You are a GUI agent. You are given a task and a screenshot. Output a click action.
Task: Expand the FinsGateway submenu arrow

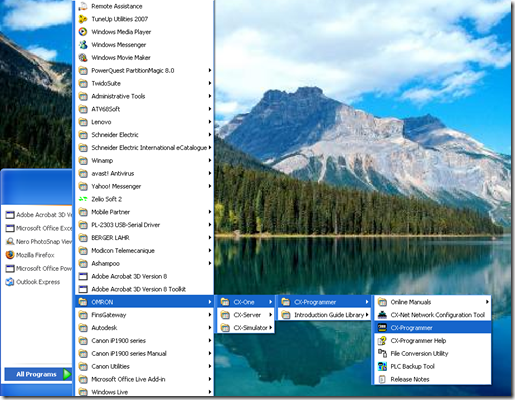pos(210,315)
